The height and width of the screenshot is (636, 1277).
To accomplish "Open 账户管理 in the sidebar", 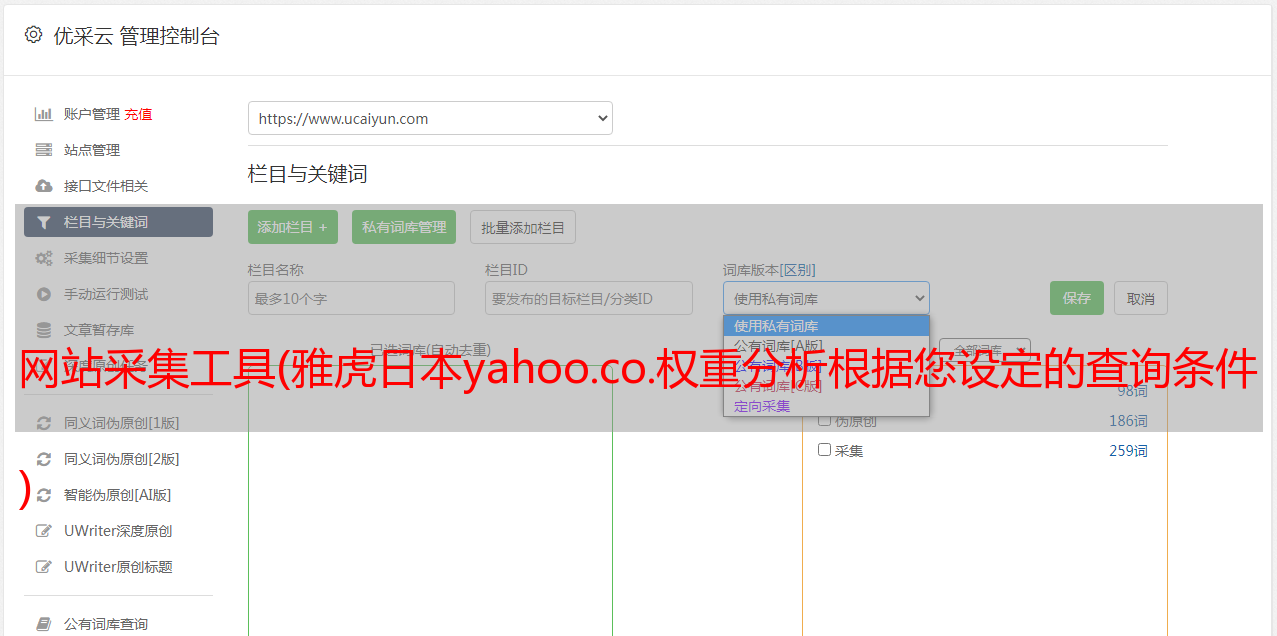I will pyautogui.click(x=92, y=114).
